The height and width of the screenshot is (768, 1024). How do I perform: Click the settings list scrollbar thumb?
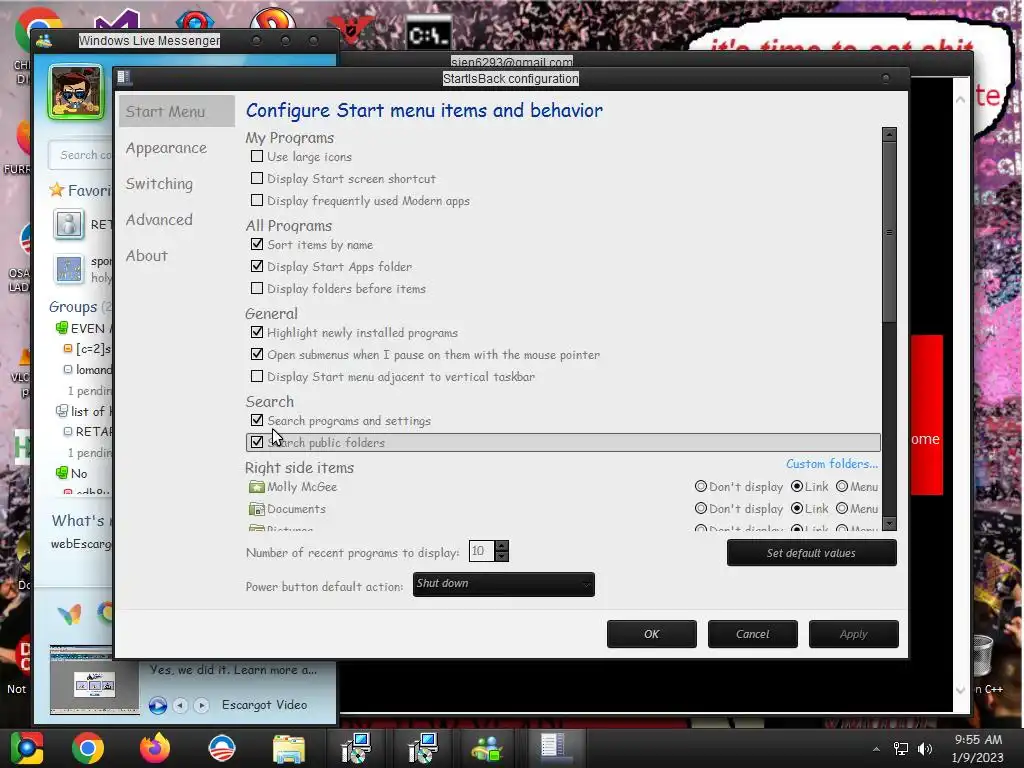point(889,232)
